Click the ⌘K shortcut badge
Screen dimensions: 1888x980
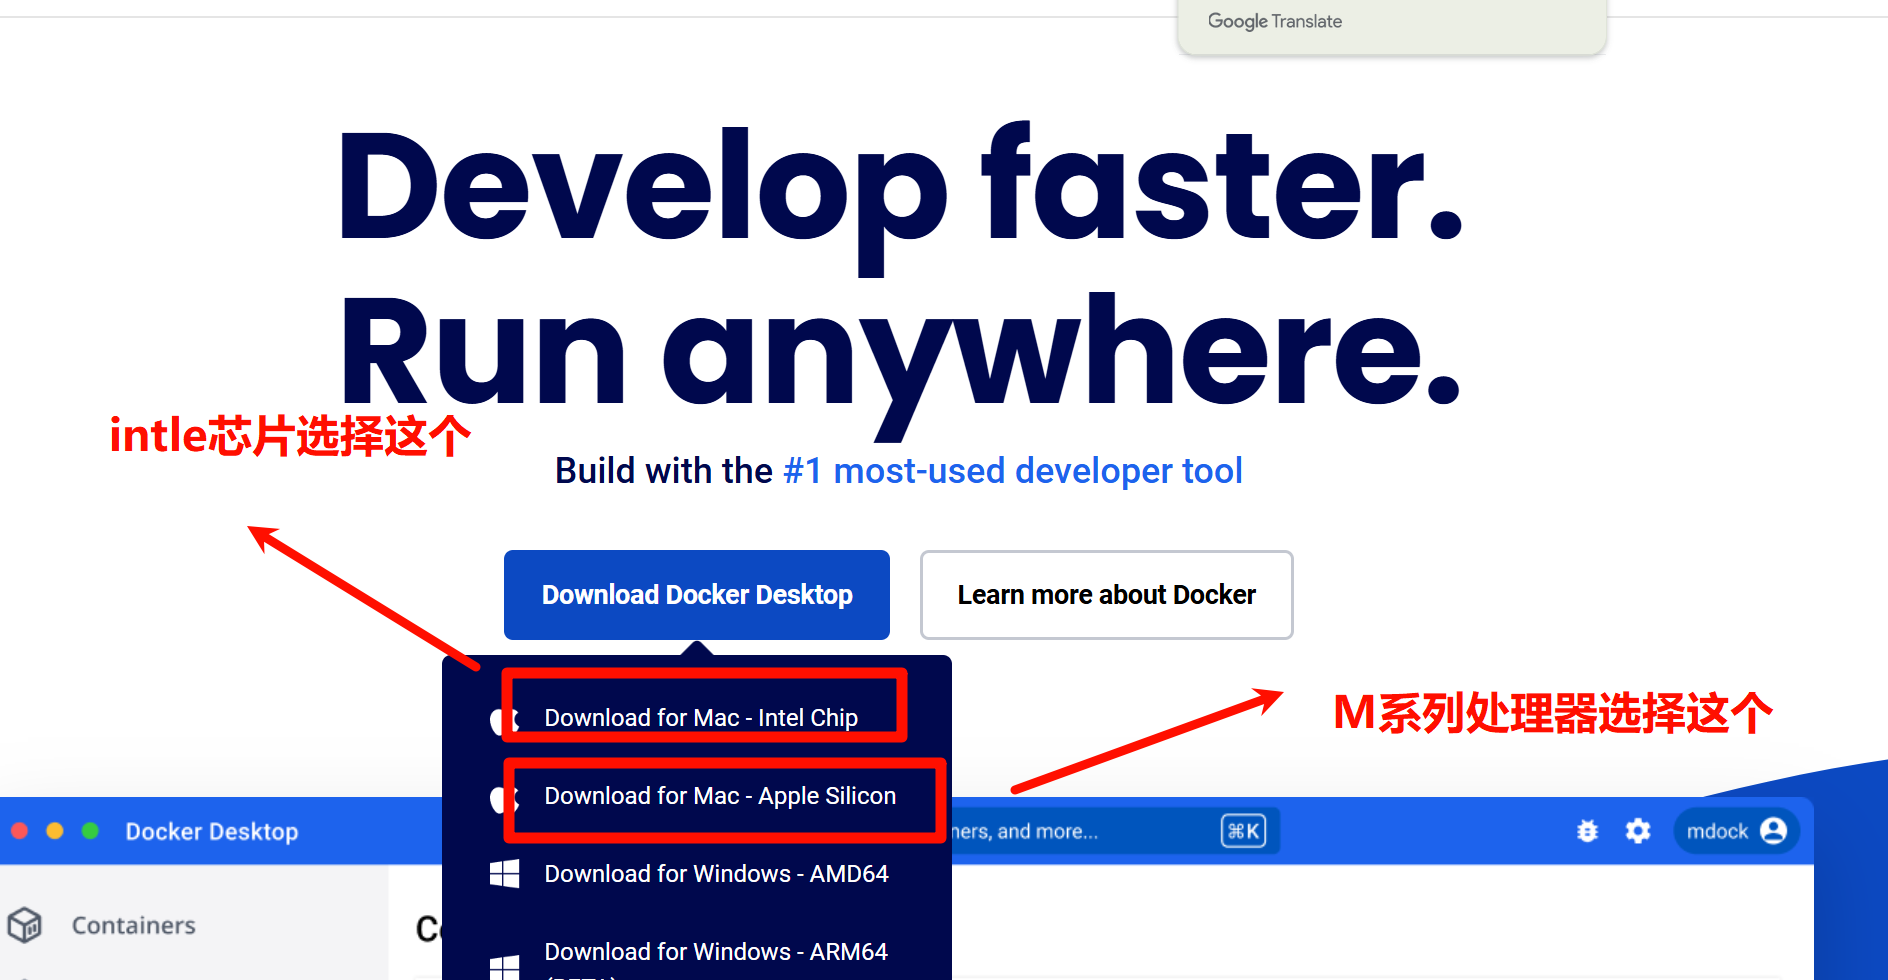[x=1243, y=831]
